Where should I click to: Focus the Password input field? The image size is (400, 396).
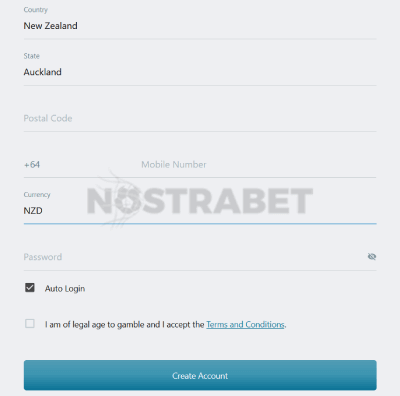click(193, 257)
